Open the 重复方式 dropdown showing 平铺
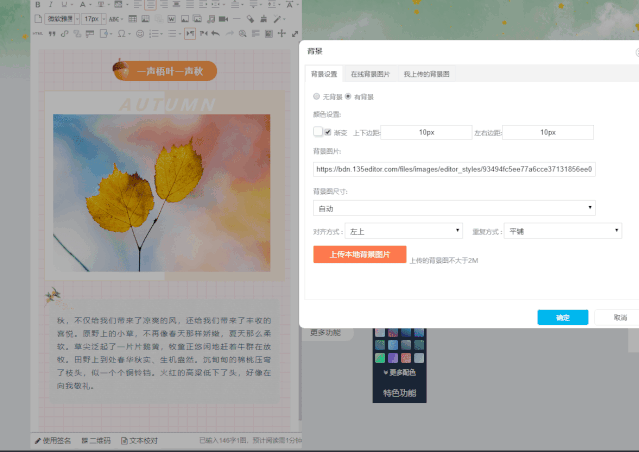The height and width of the screenshot is (452, 639). (563, 231)
